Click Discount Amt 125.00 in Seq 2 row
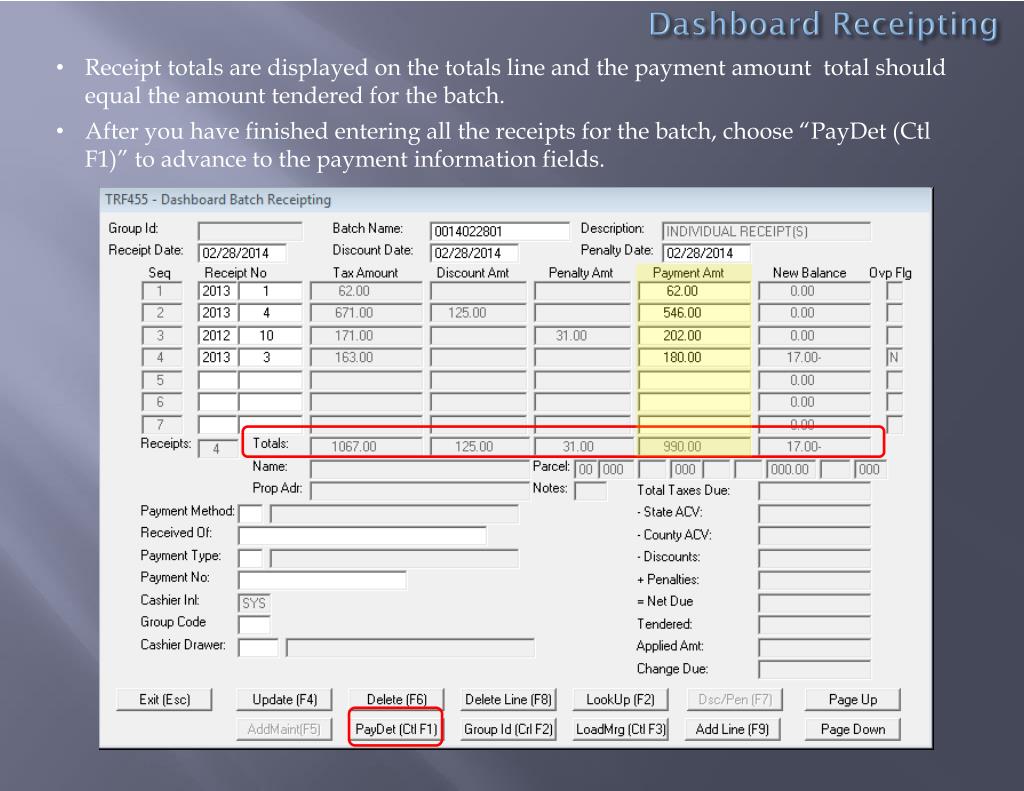 [x=478, y=314]
